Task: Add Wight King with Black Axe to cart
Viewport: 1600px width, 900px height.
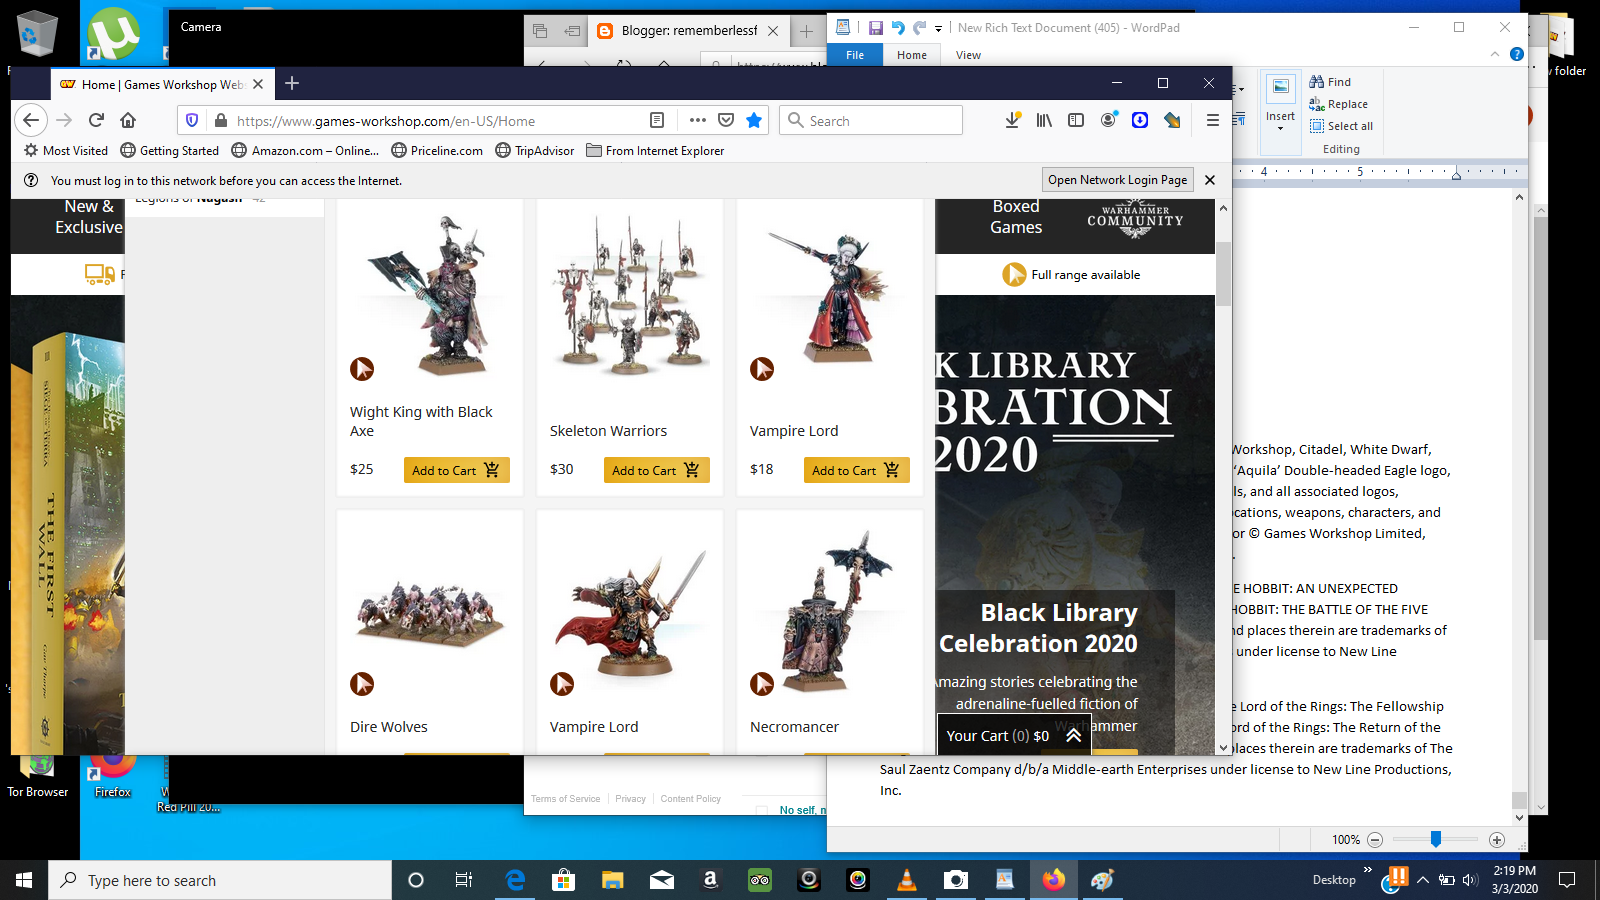Action: click(456, 470)
